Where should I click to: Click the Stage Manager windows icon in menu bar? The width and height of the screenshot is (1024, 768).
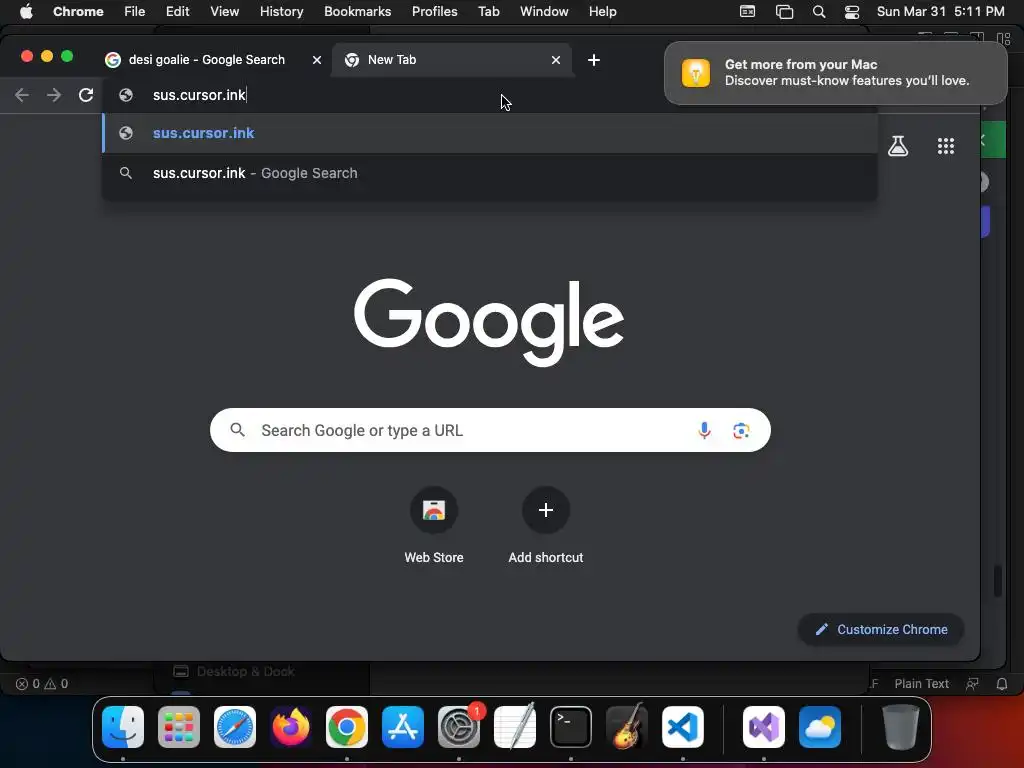pyautogui.click(x=784, y=12)
